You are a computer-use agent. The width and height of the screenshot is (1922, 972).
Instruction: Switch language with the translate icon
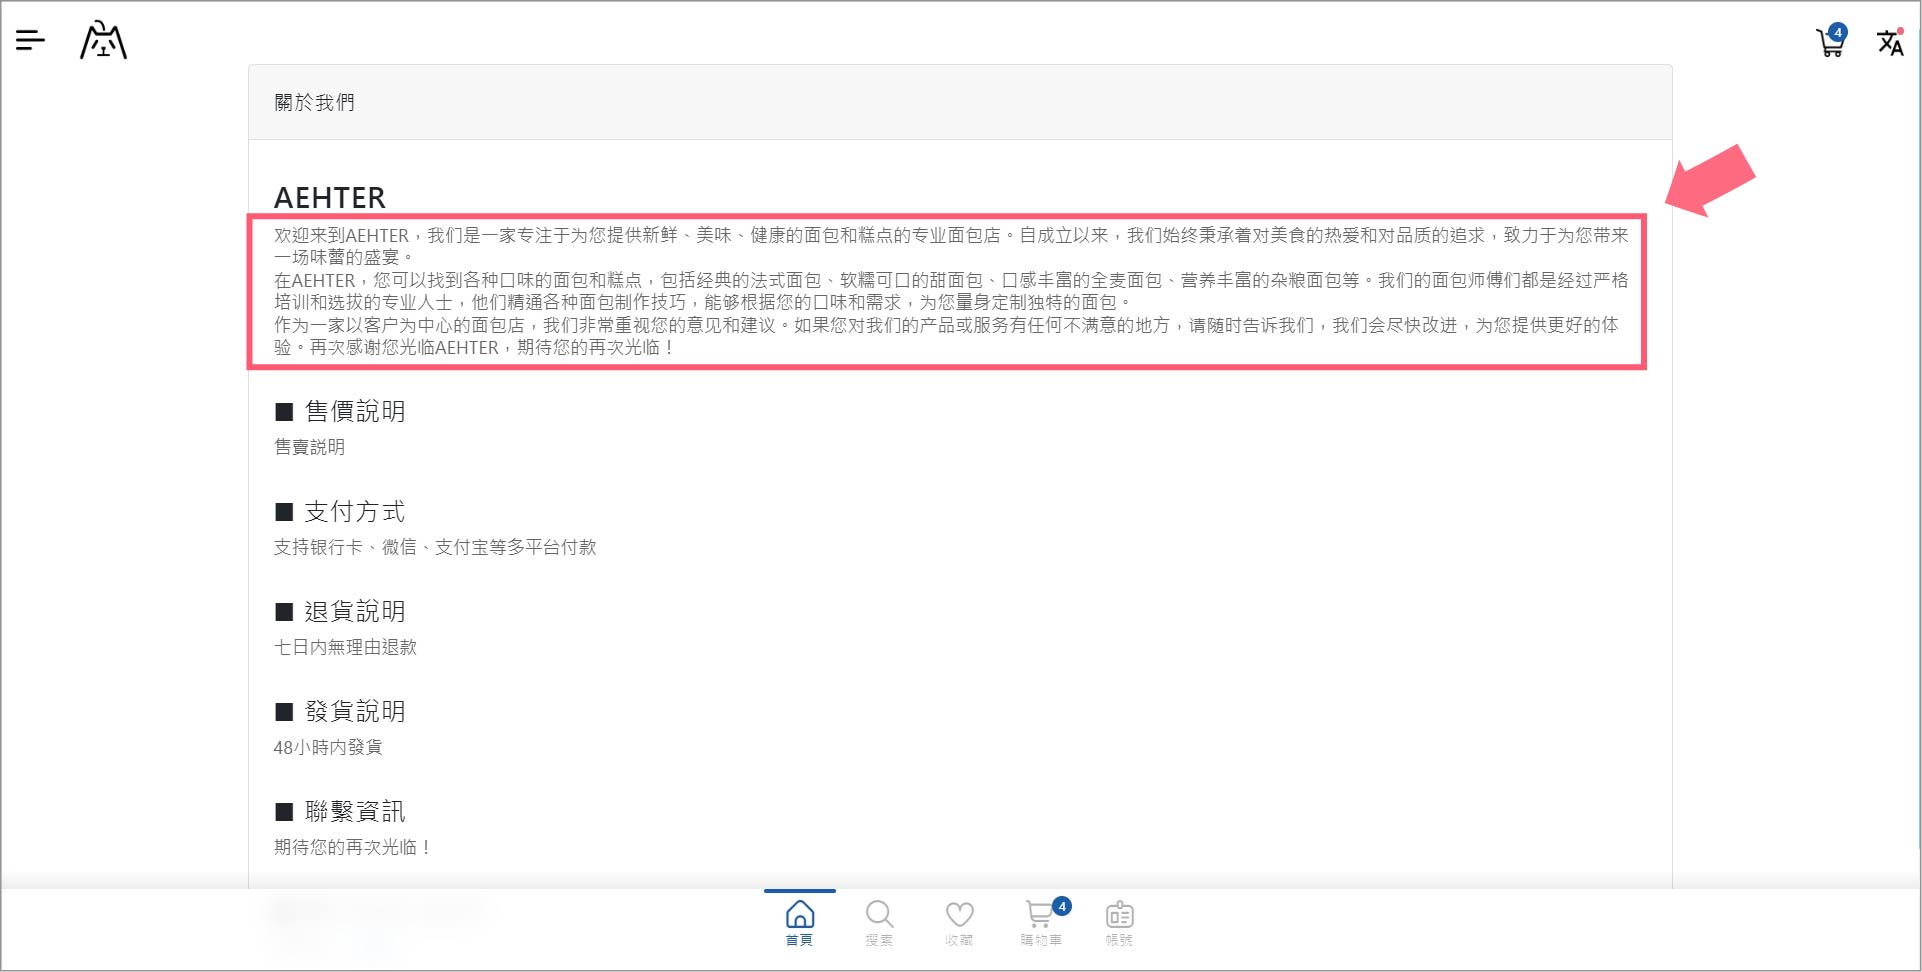pyautogui.click(x=1889, y=42)
